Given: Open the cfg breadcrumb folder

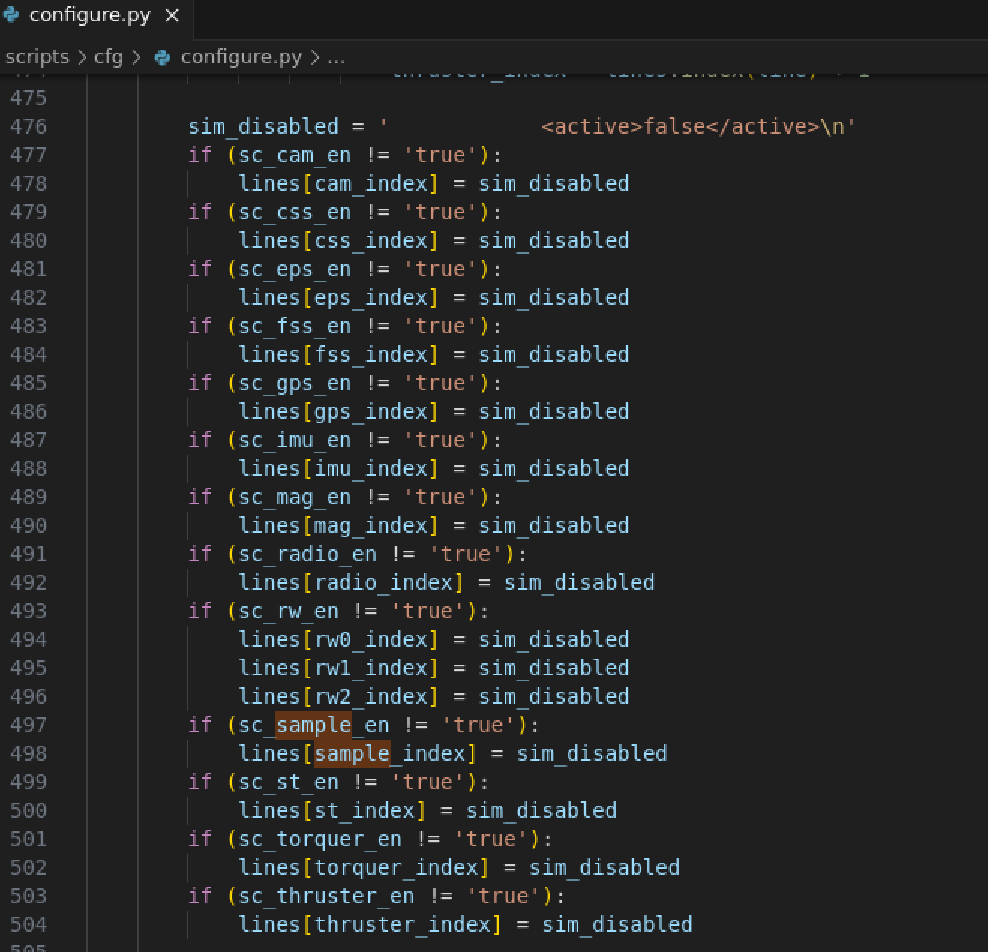Looking at the screenshot, I should coord(108,57).
